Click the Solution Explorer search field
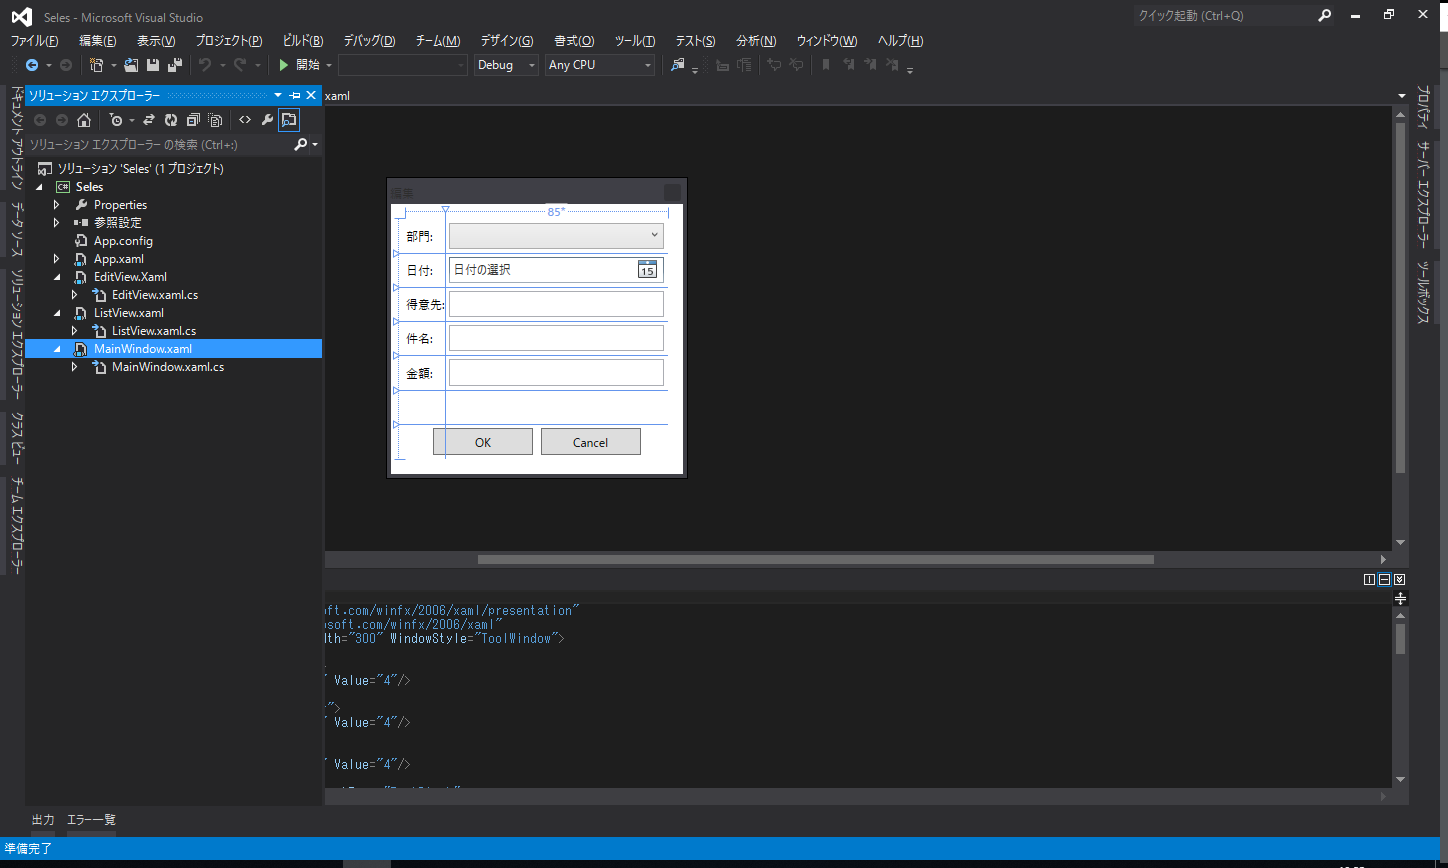1448x868 pixels. pos(160,145)
